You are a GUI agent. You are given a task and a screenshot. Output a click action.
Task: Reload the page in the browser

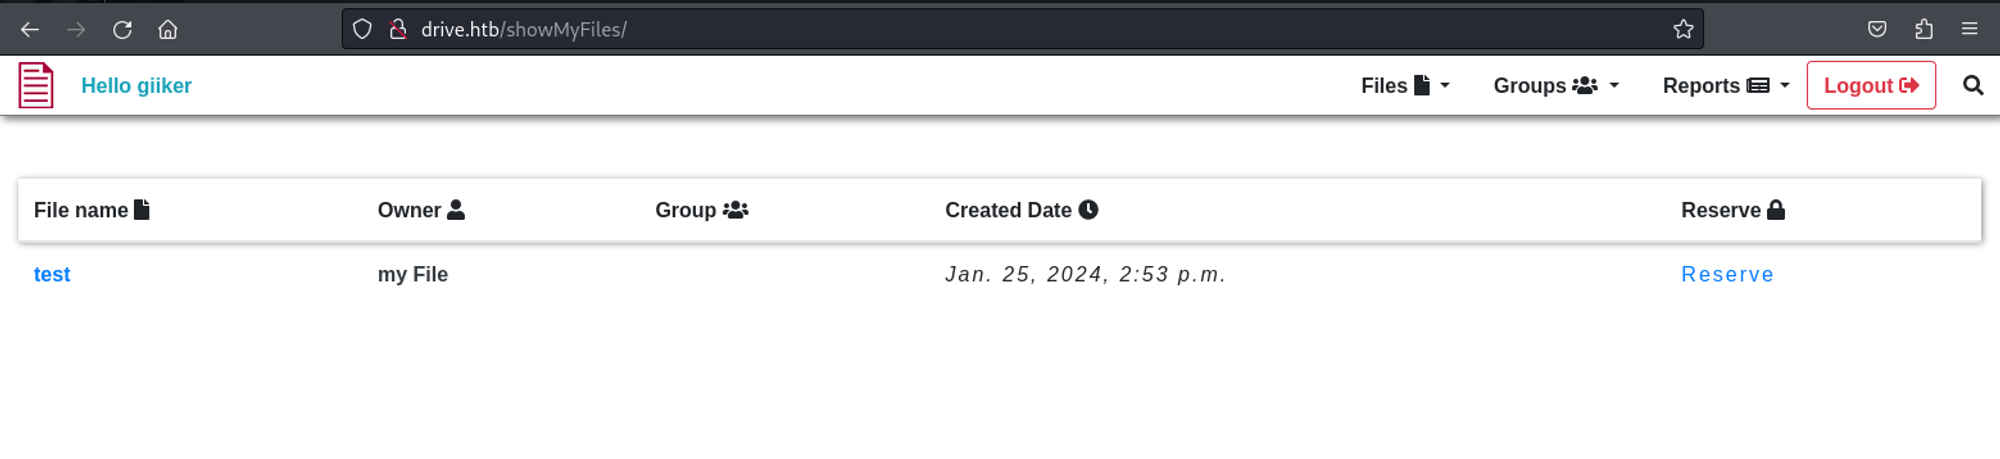(122, 29)
